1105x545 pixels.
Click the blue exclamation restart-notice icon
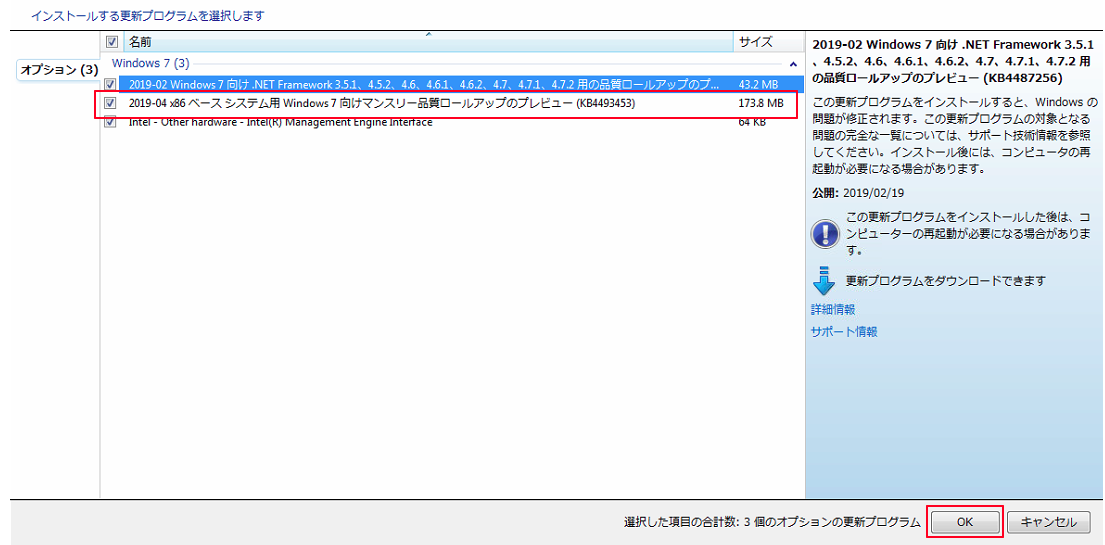pos(825,233)
